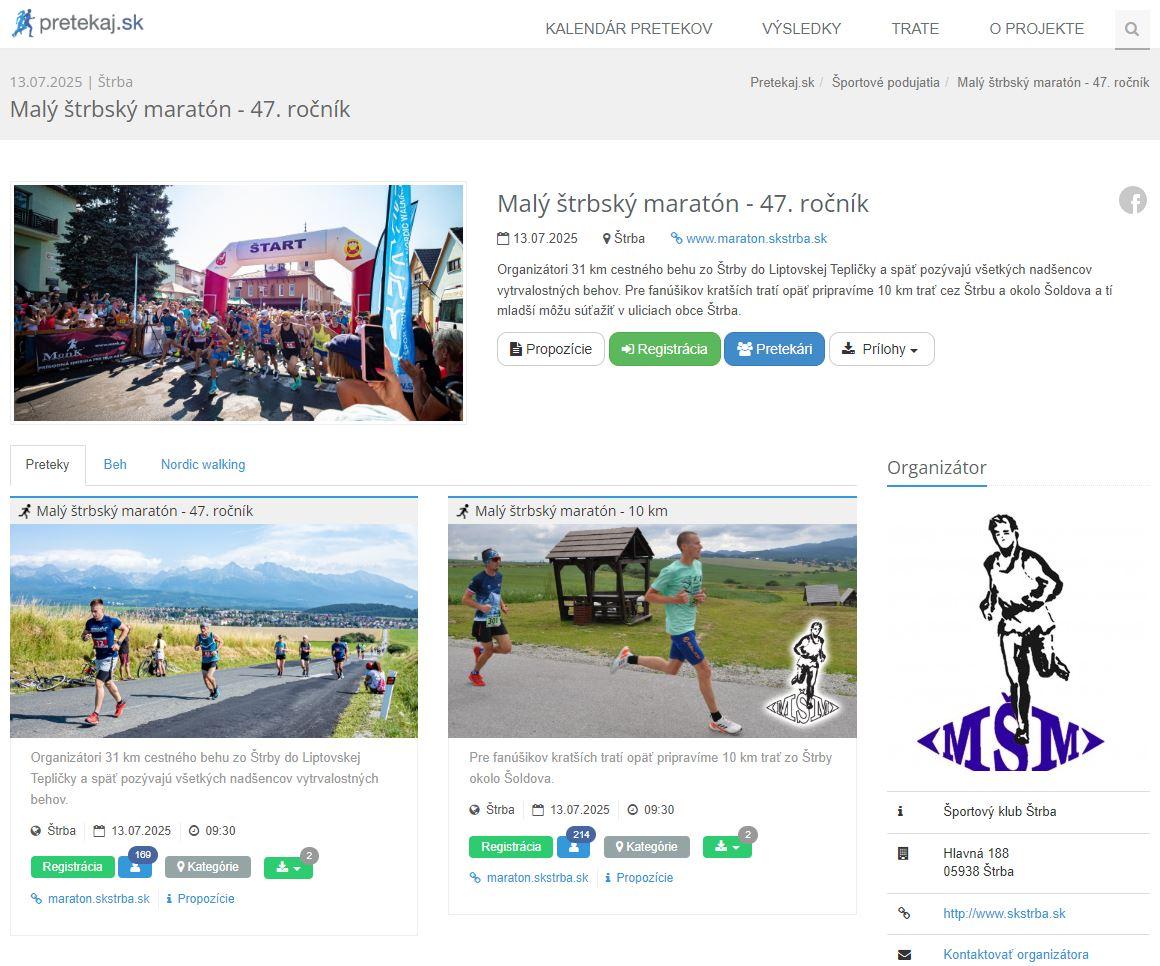The image size is (1160, 966).
Task: Click the link icon beside www.maraton.skstrba.sk
Action: [x=676, y=238]
